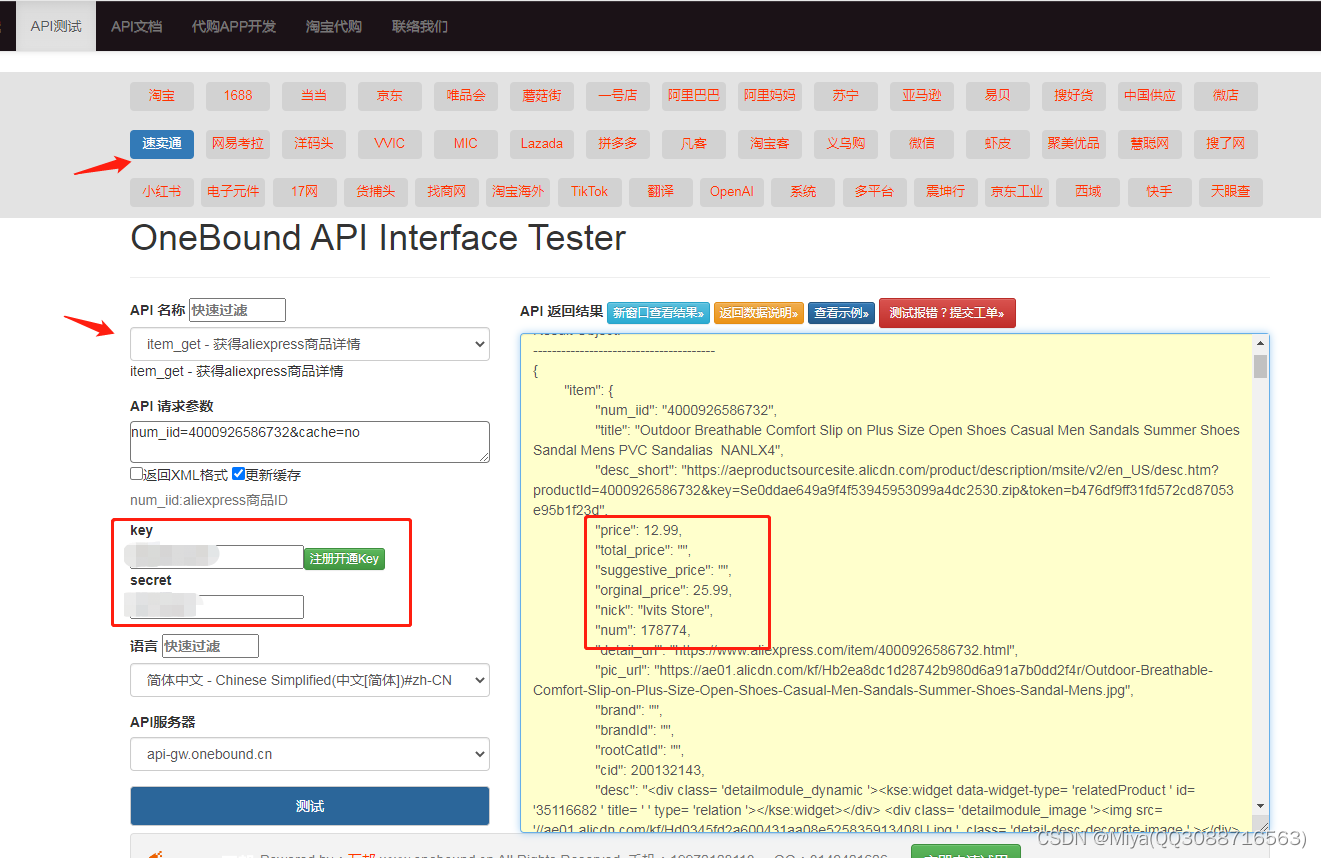Click the 返回数据说明 button
Screen dimensions: 1321x858
(x=759, y=313)
